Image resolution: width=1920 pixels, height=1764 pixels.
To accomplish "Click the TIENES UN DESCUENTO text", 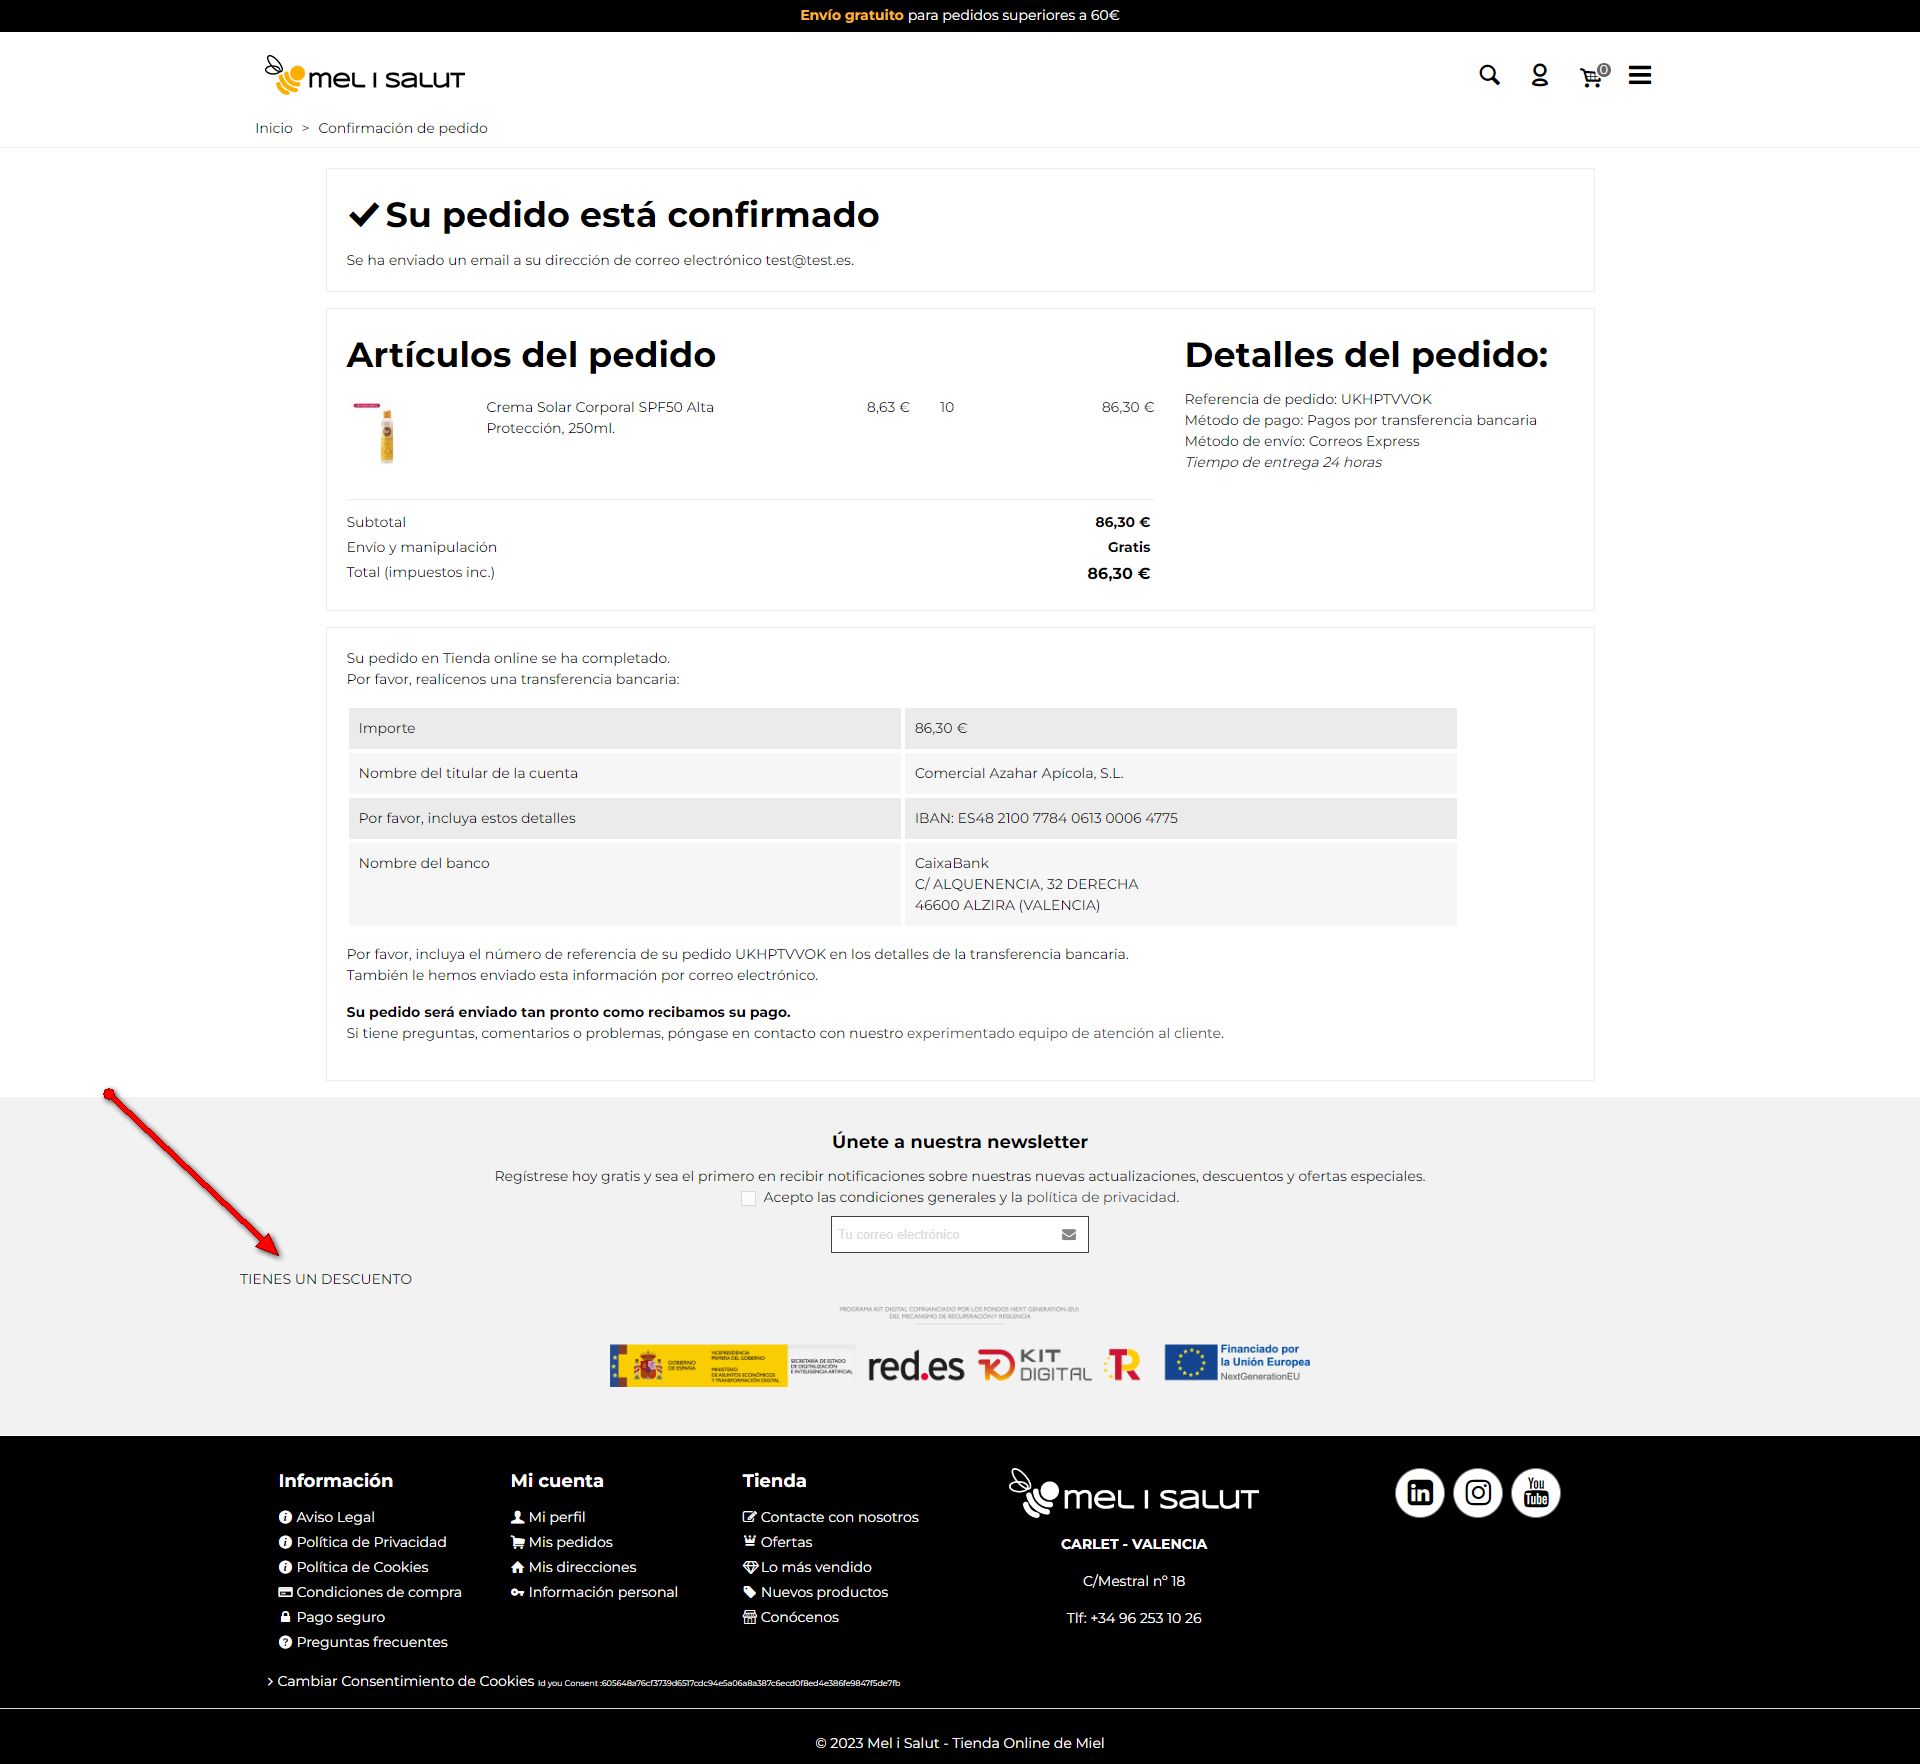I will tap(326, 1279).
